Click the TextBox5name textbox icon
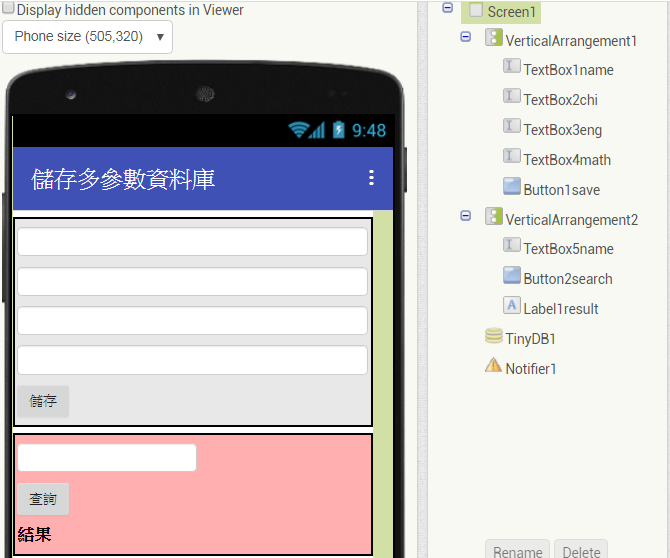The height and width of the screenshot is (558, 670). [511, 245]
